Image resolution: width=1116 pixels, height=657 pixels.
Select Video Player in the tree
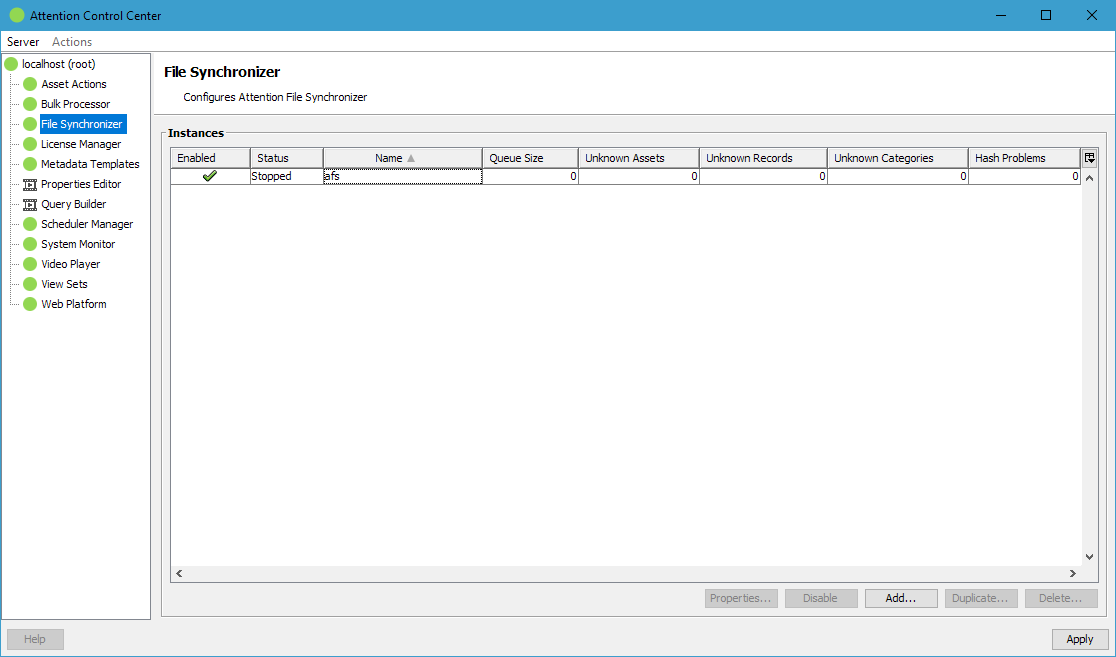point(70,263)
